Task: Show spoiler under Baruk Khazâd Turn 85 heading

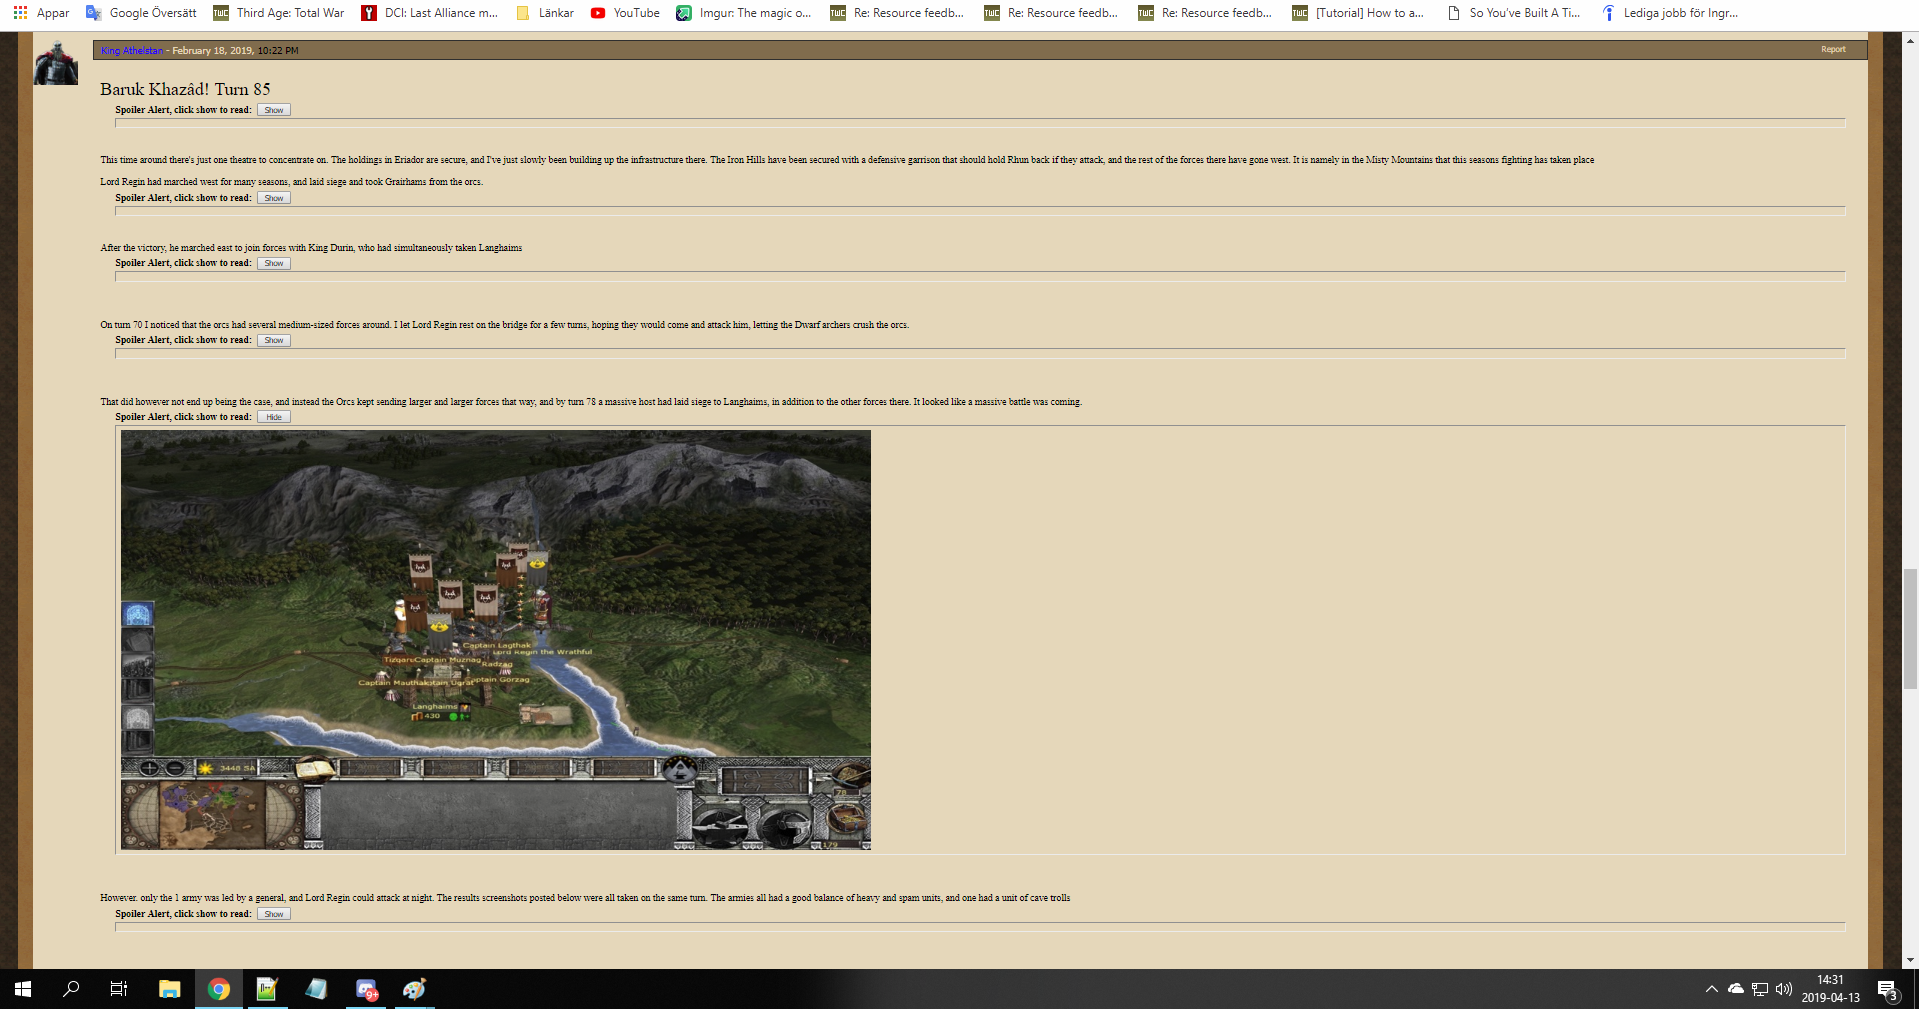Action: pos(274,110)
